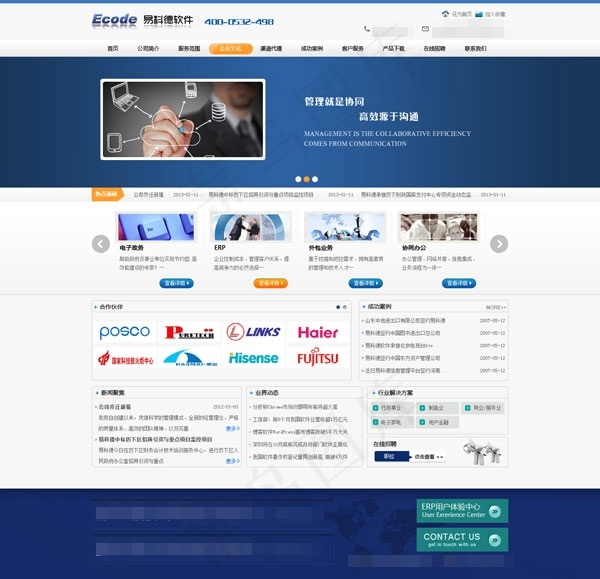Click the red torch center logo
Screen dimensions: 600x579
(125, 358)
